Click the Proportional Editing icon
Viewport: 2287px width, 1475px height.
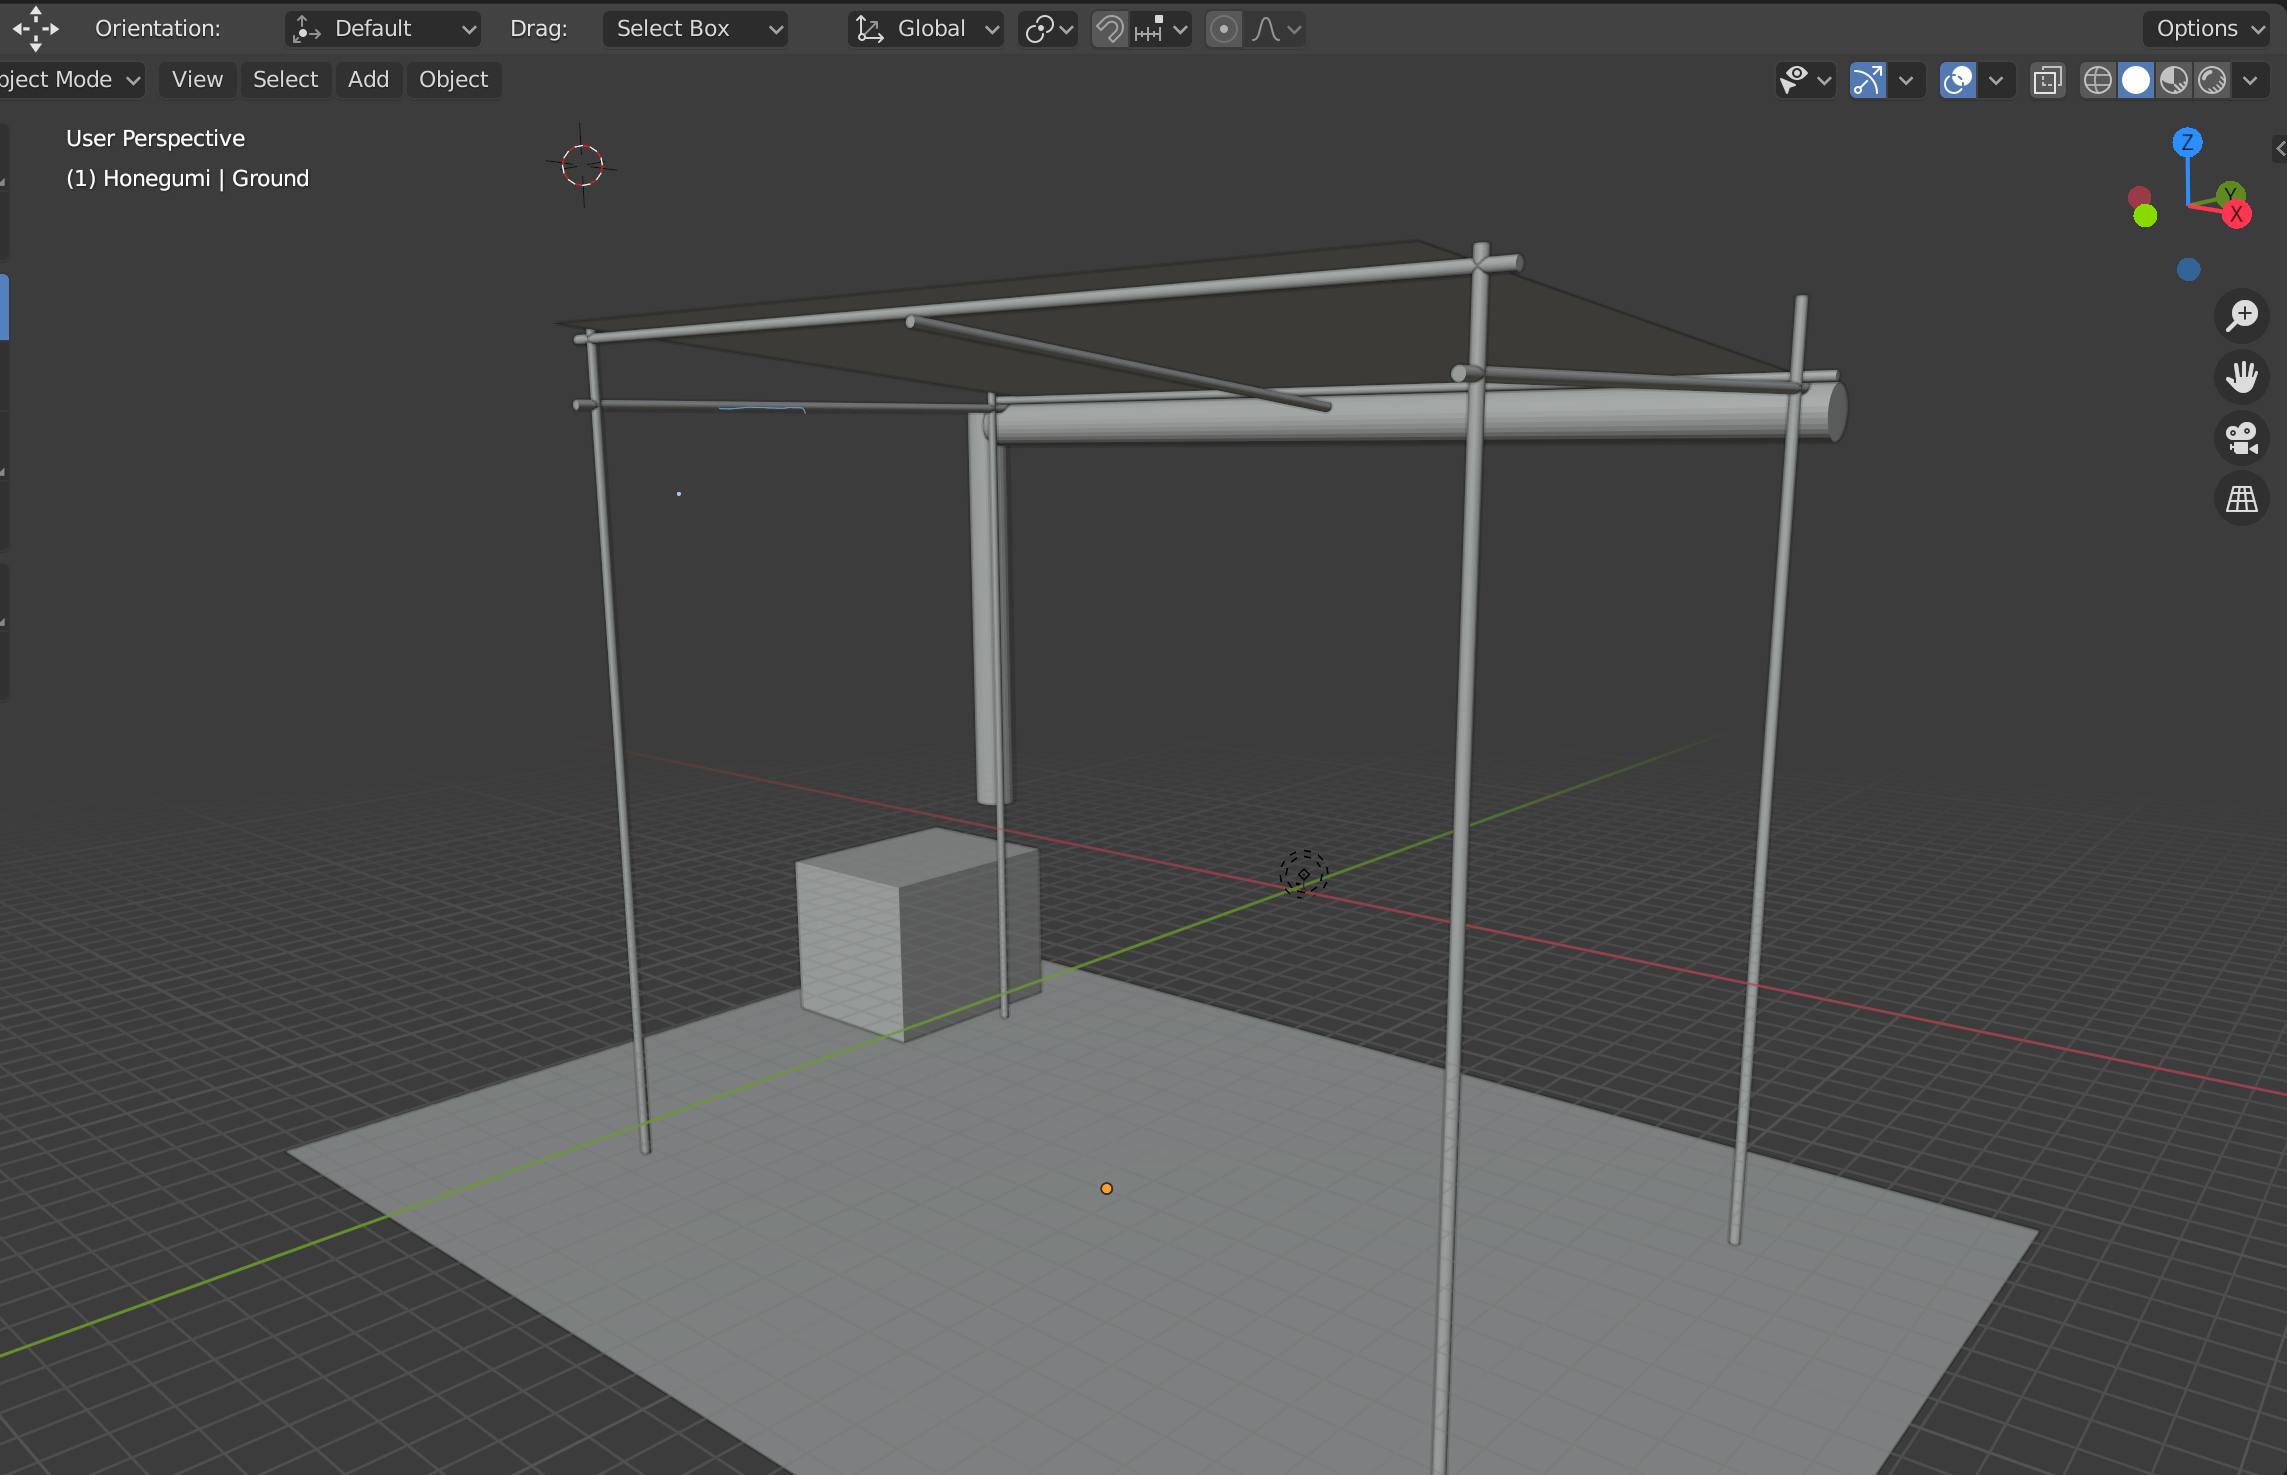(x=1227, y=28)
